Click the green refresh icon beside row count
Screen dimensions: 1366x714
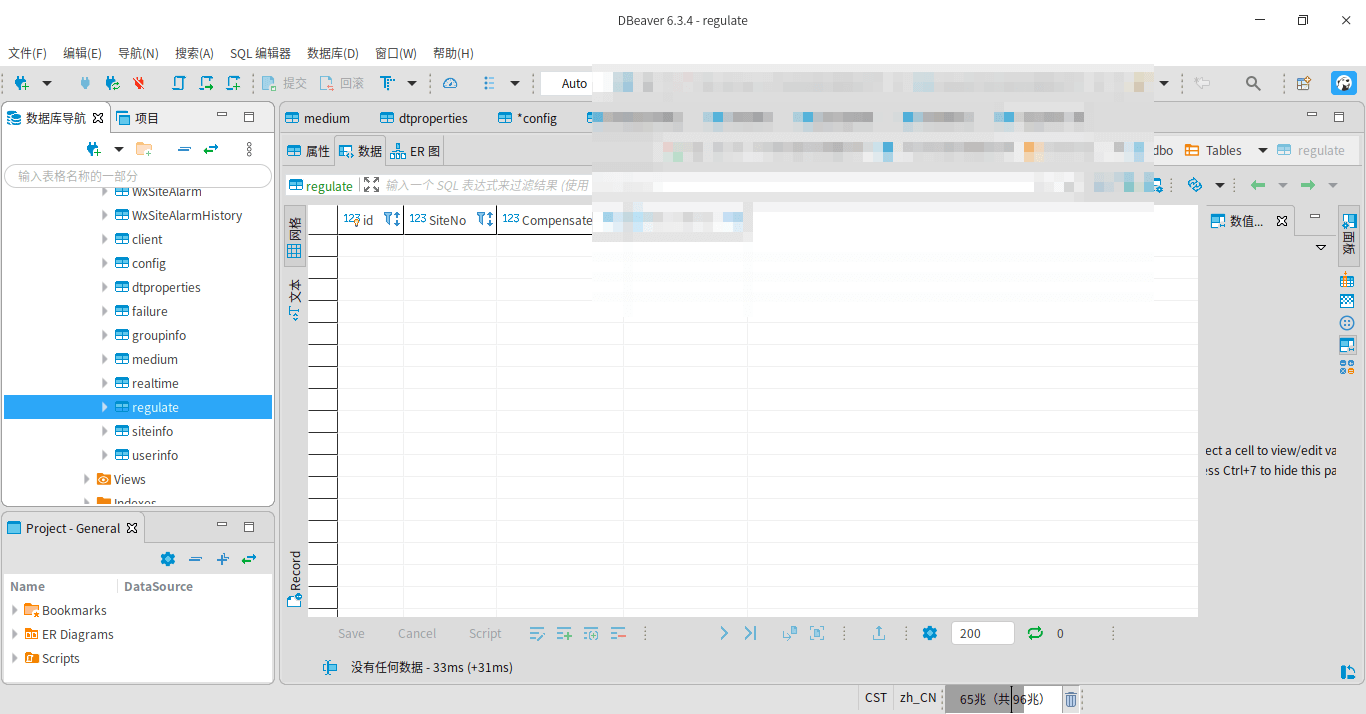click(1035, 633)
